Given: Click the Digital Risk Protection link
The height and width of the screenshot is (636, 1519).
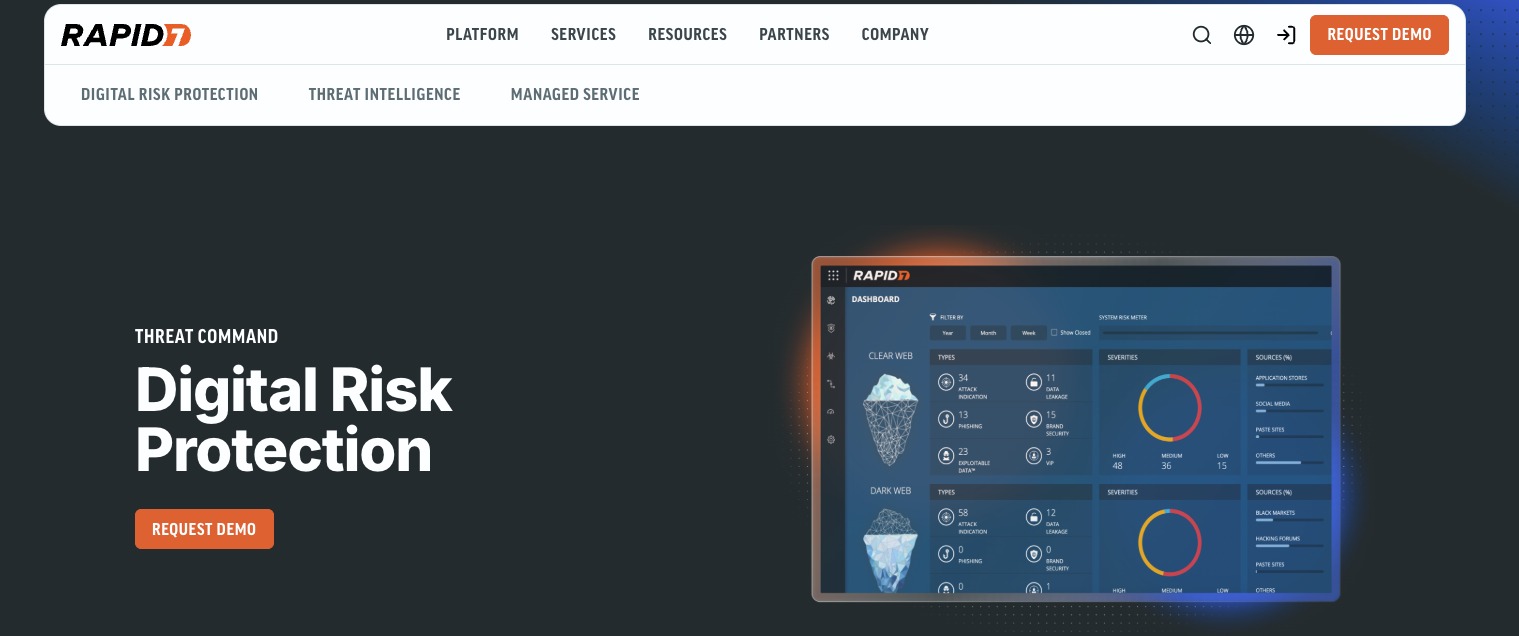Looking at the screenshot, I should 169,94.
